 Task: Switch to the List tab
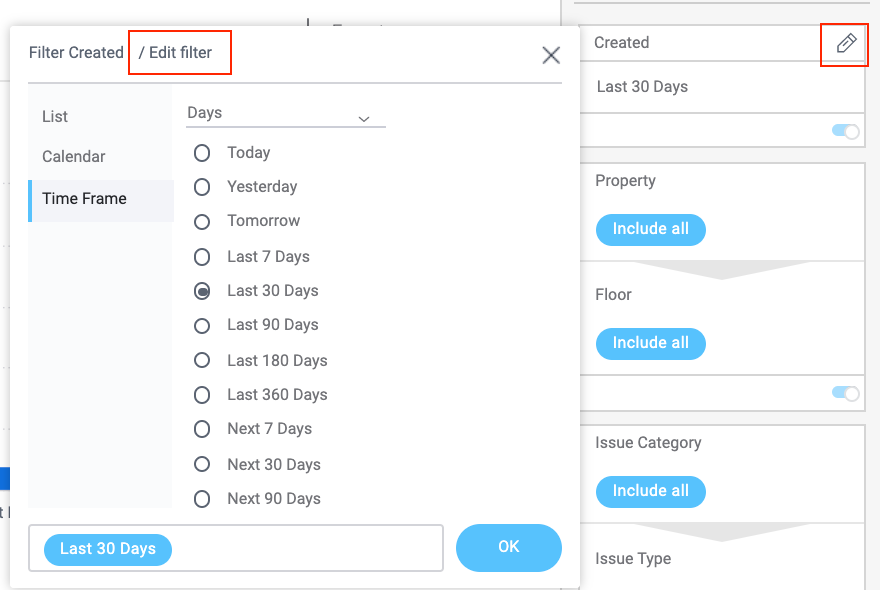(55, 117)
